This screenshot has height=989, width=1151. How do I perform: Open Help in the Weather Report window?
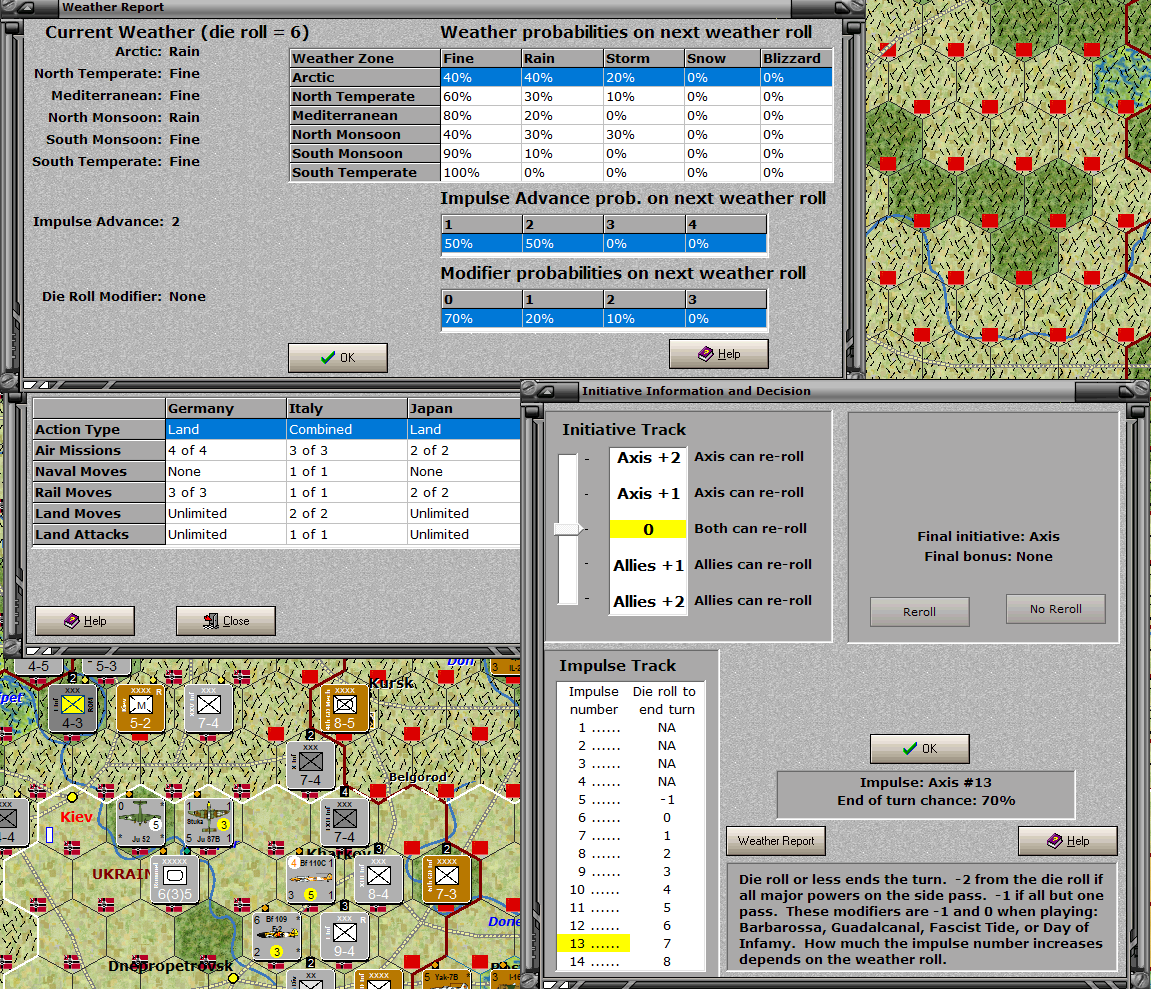[x=719, y=354]
